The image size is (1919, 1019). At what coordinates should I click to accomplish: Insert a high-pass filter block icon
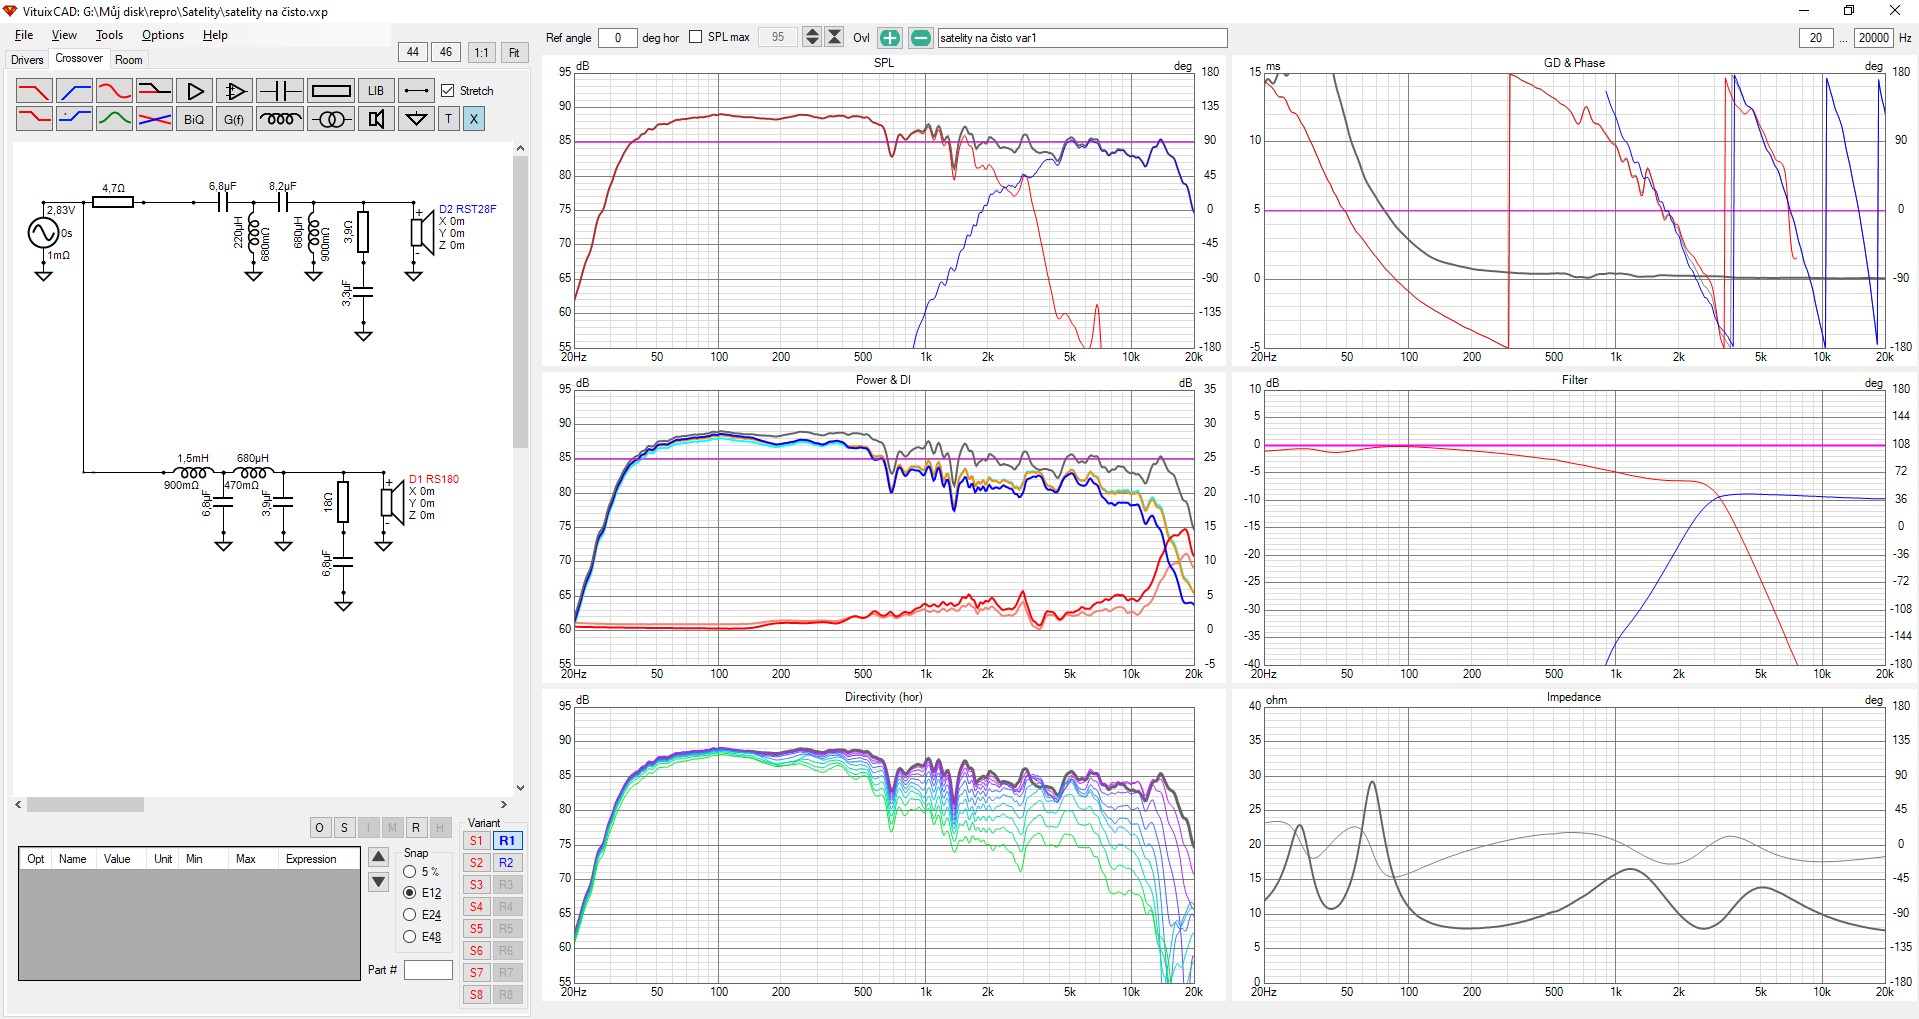pos(74,91)
